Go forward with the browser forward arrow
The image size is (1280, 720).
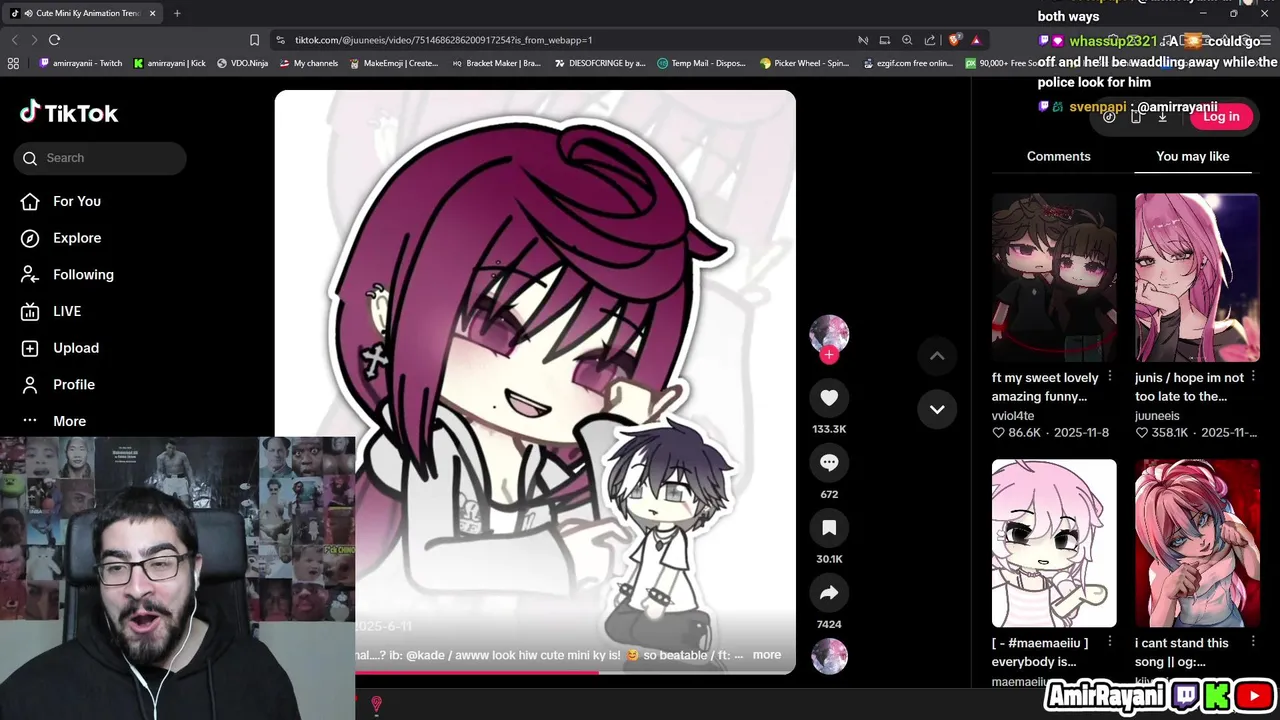[33, 40]
